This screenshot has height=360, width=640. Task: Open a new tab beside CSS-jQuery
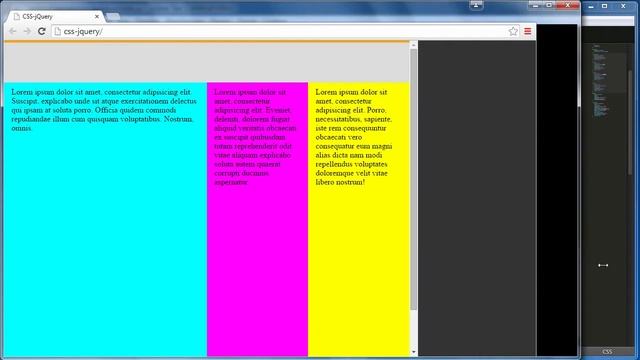pyautogui.click(x=113, y=16)
